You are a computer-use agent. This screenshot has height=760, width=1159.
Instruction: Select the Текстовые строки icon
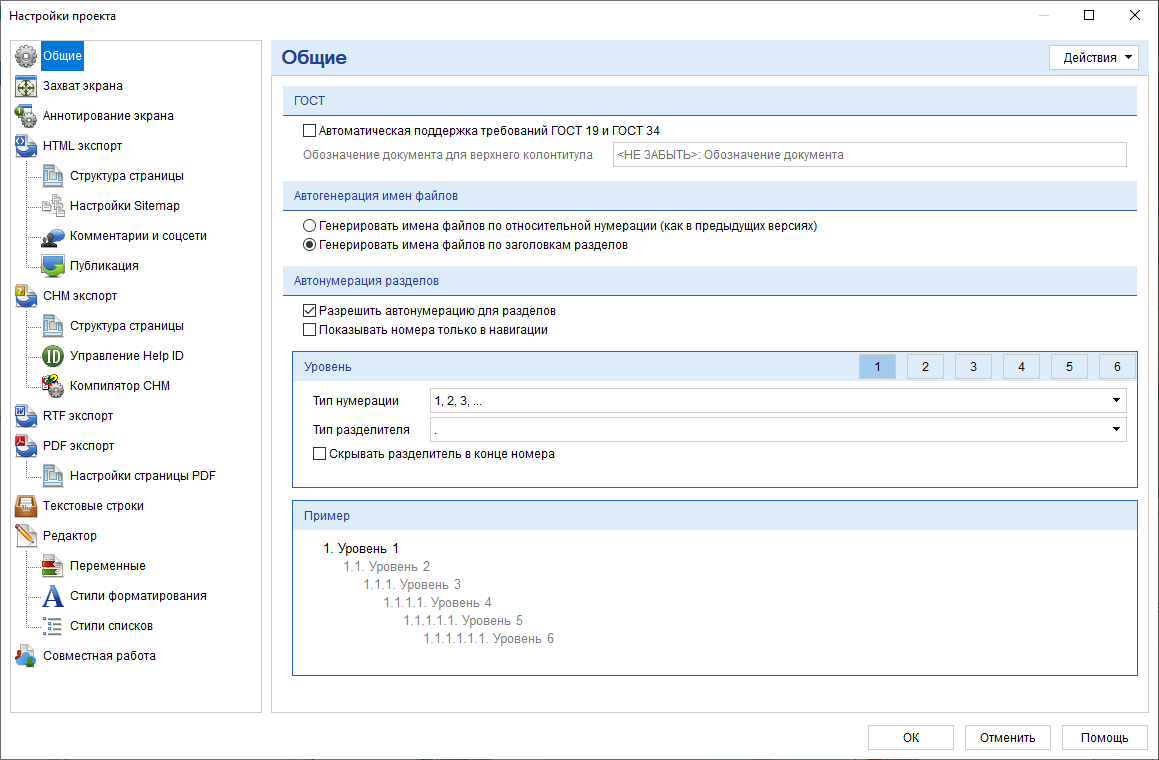[26, 506]
